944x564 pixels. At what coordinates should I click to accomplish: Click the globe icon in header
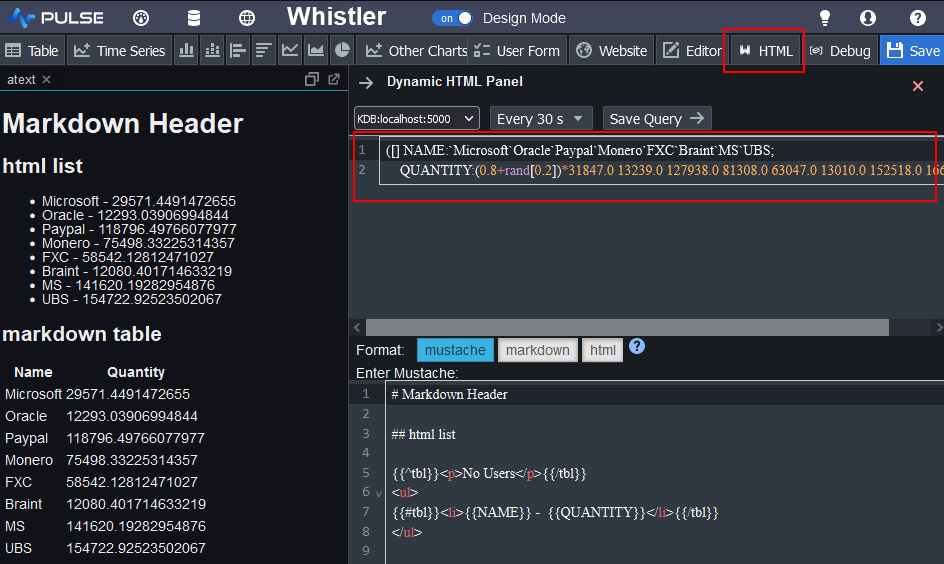(x=247, y=18)
